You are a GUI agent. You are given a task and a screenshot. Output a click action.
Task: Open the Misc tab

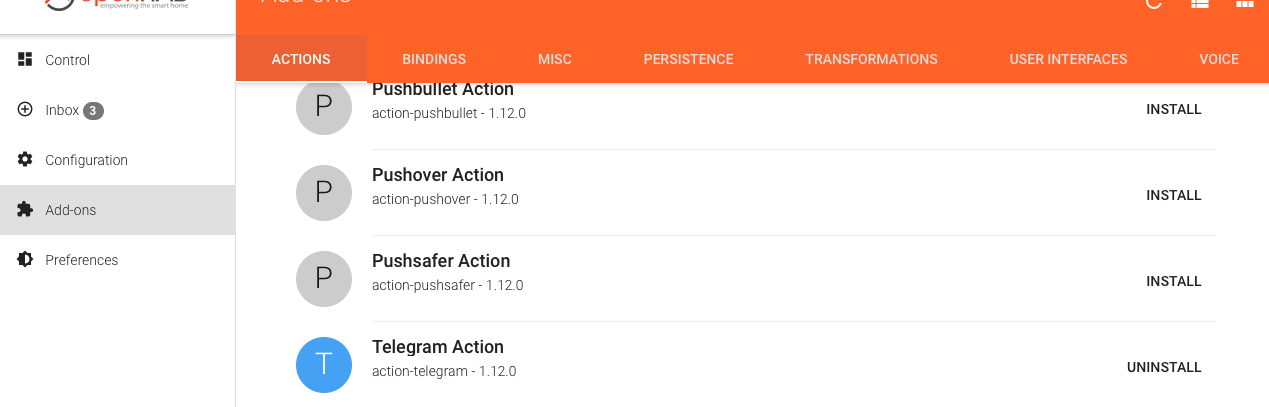point(555,60)
